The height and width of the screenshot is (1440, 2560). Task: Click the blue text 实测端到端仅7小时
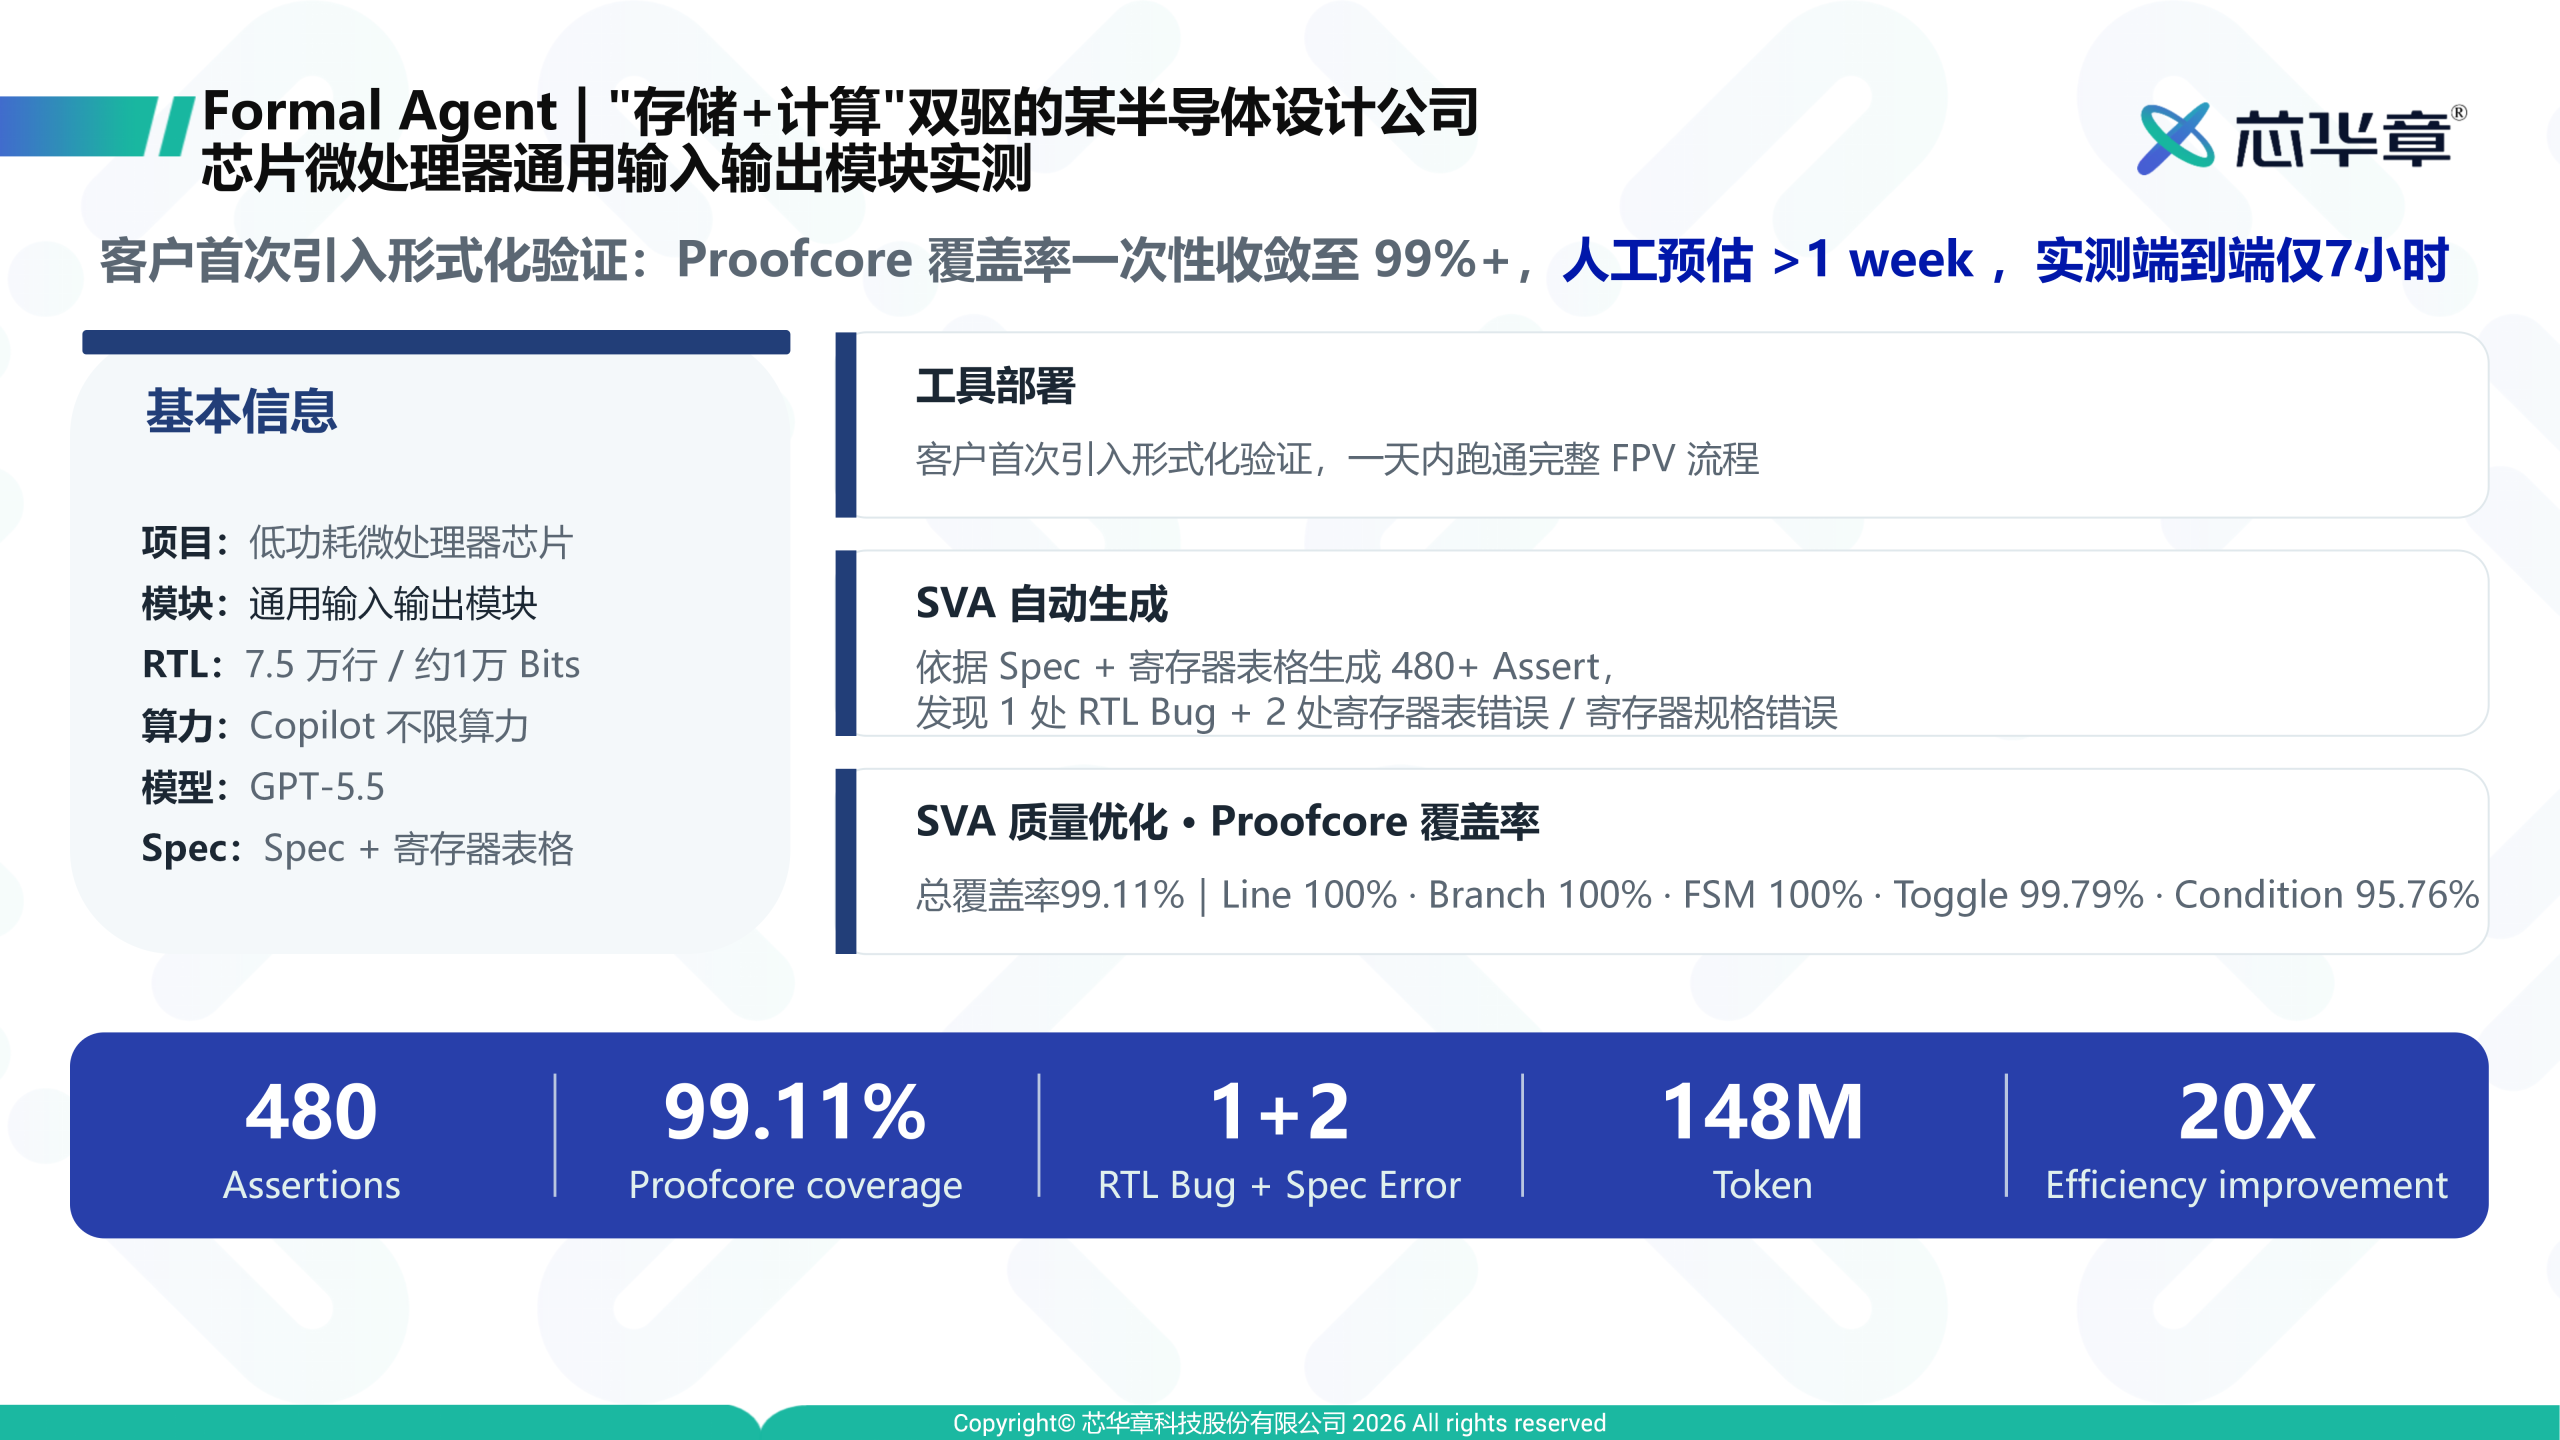(2241, 260)
